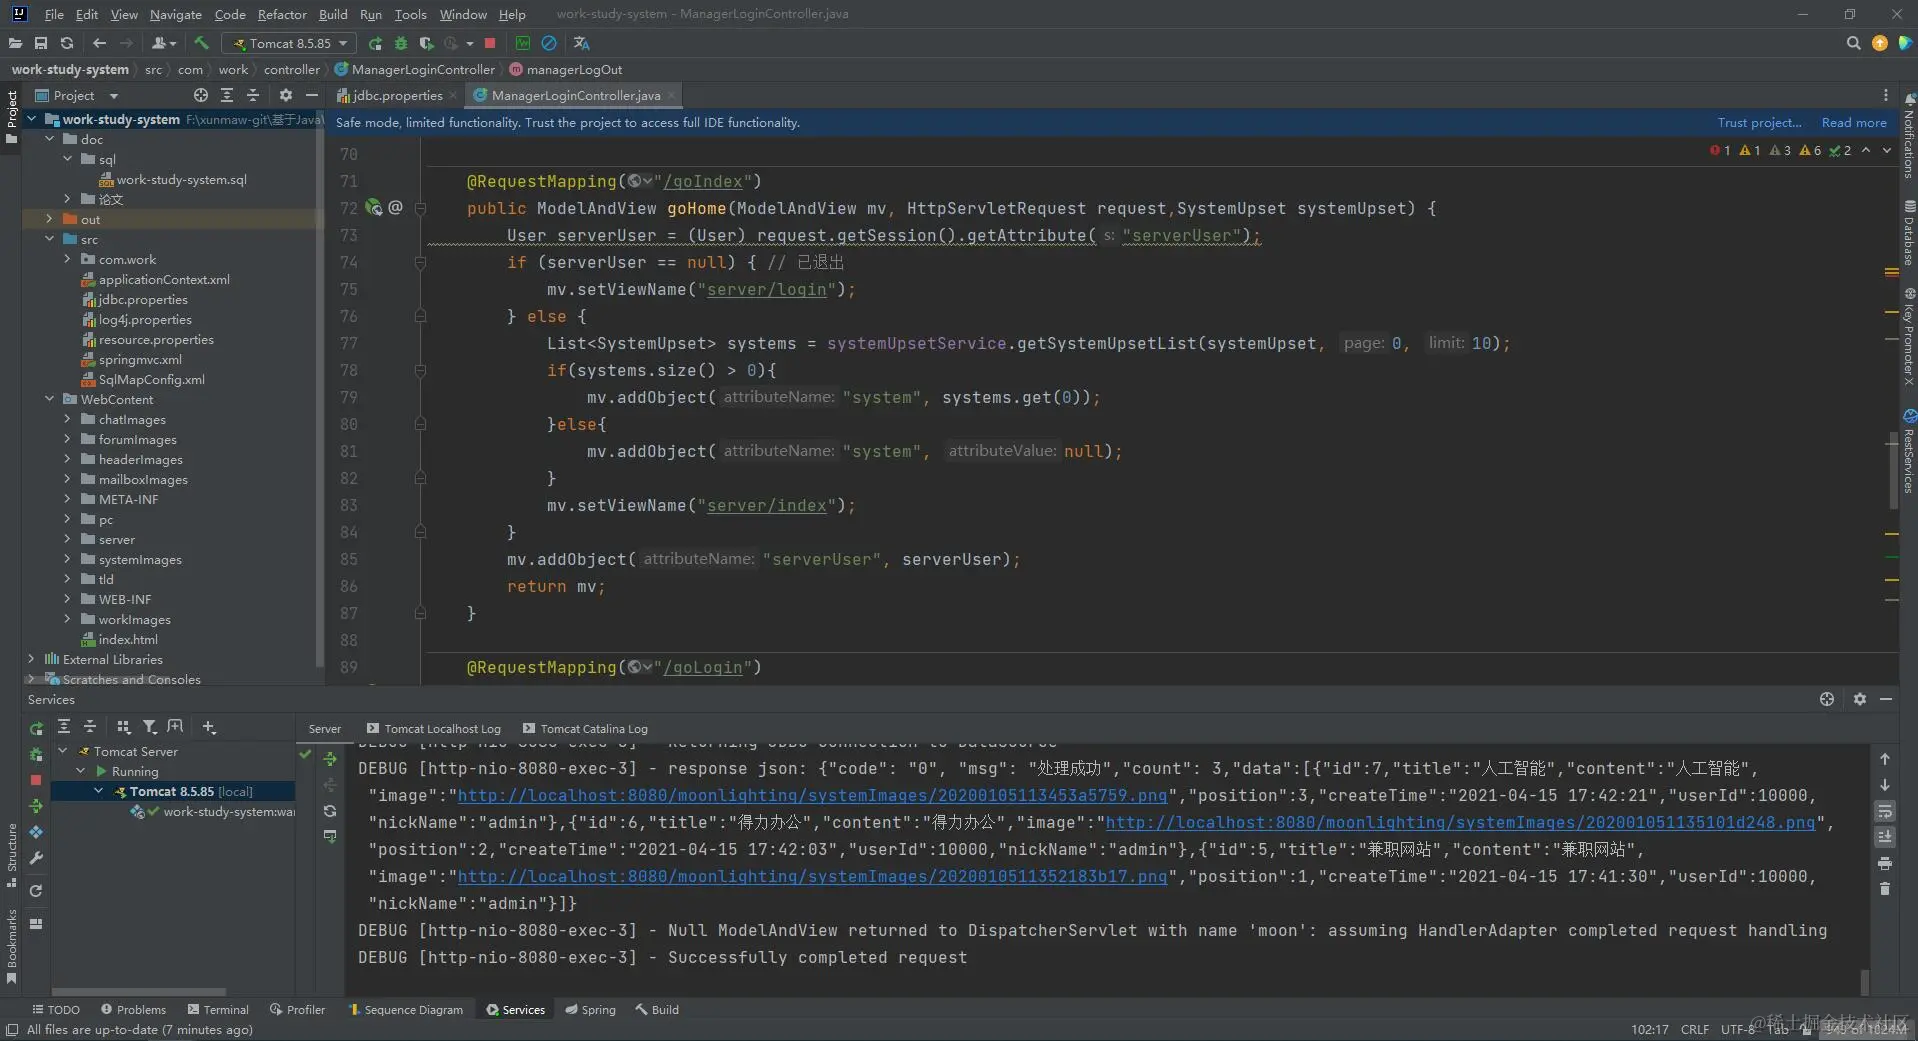Expand the out folder in the project tree

[x=50, y=219]
